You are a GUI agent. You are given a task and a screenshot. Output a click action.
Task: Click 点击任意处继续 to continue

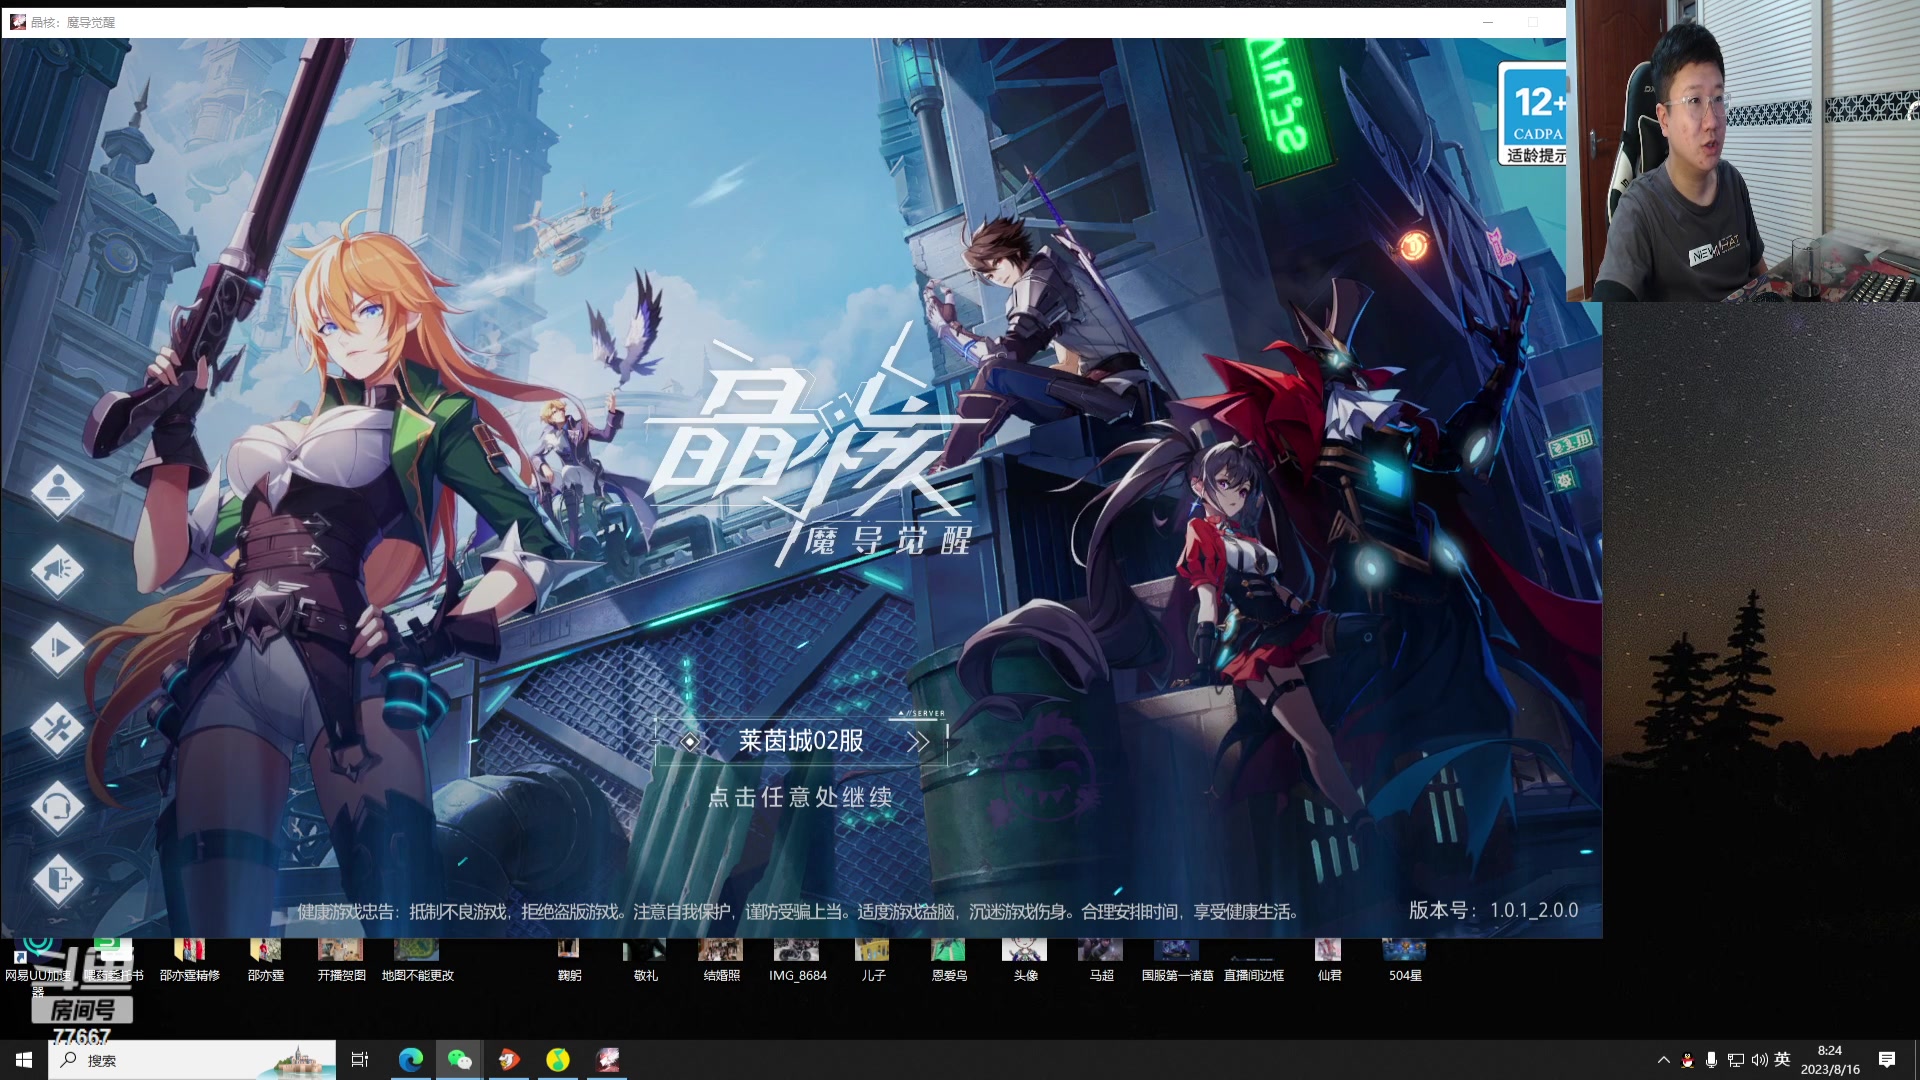click(800, 797)
